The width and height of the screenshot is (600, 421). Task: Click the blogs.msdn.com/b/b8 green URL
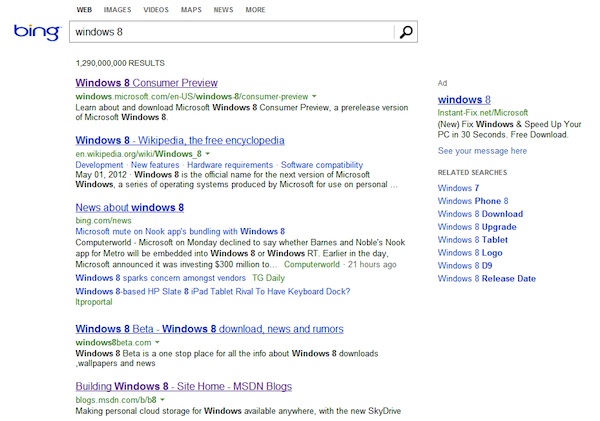pyautogui.click(x=116, y=400)
